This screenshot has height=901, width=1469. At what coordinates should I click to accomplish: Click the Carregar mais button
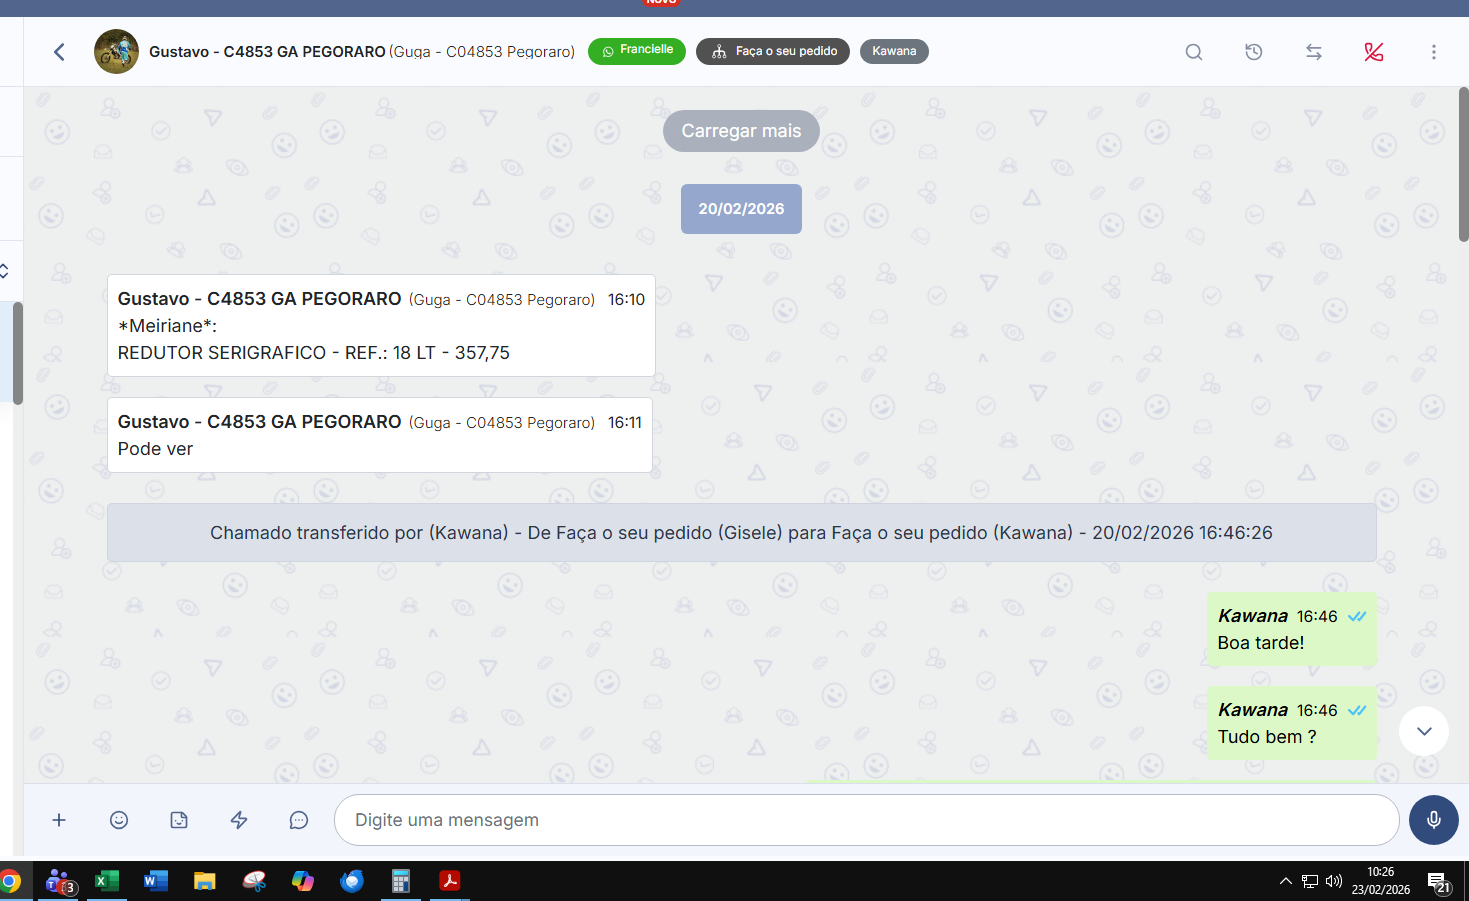(741, 131)
